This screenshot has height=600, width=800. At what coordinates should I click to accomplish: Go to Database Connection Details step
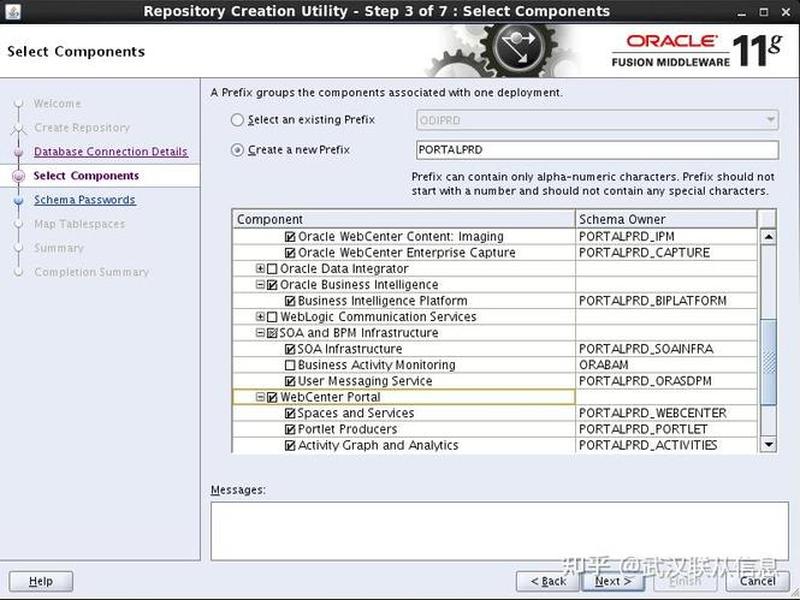pyautogui.click(x=111, y=152)
